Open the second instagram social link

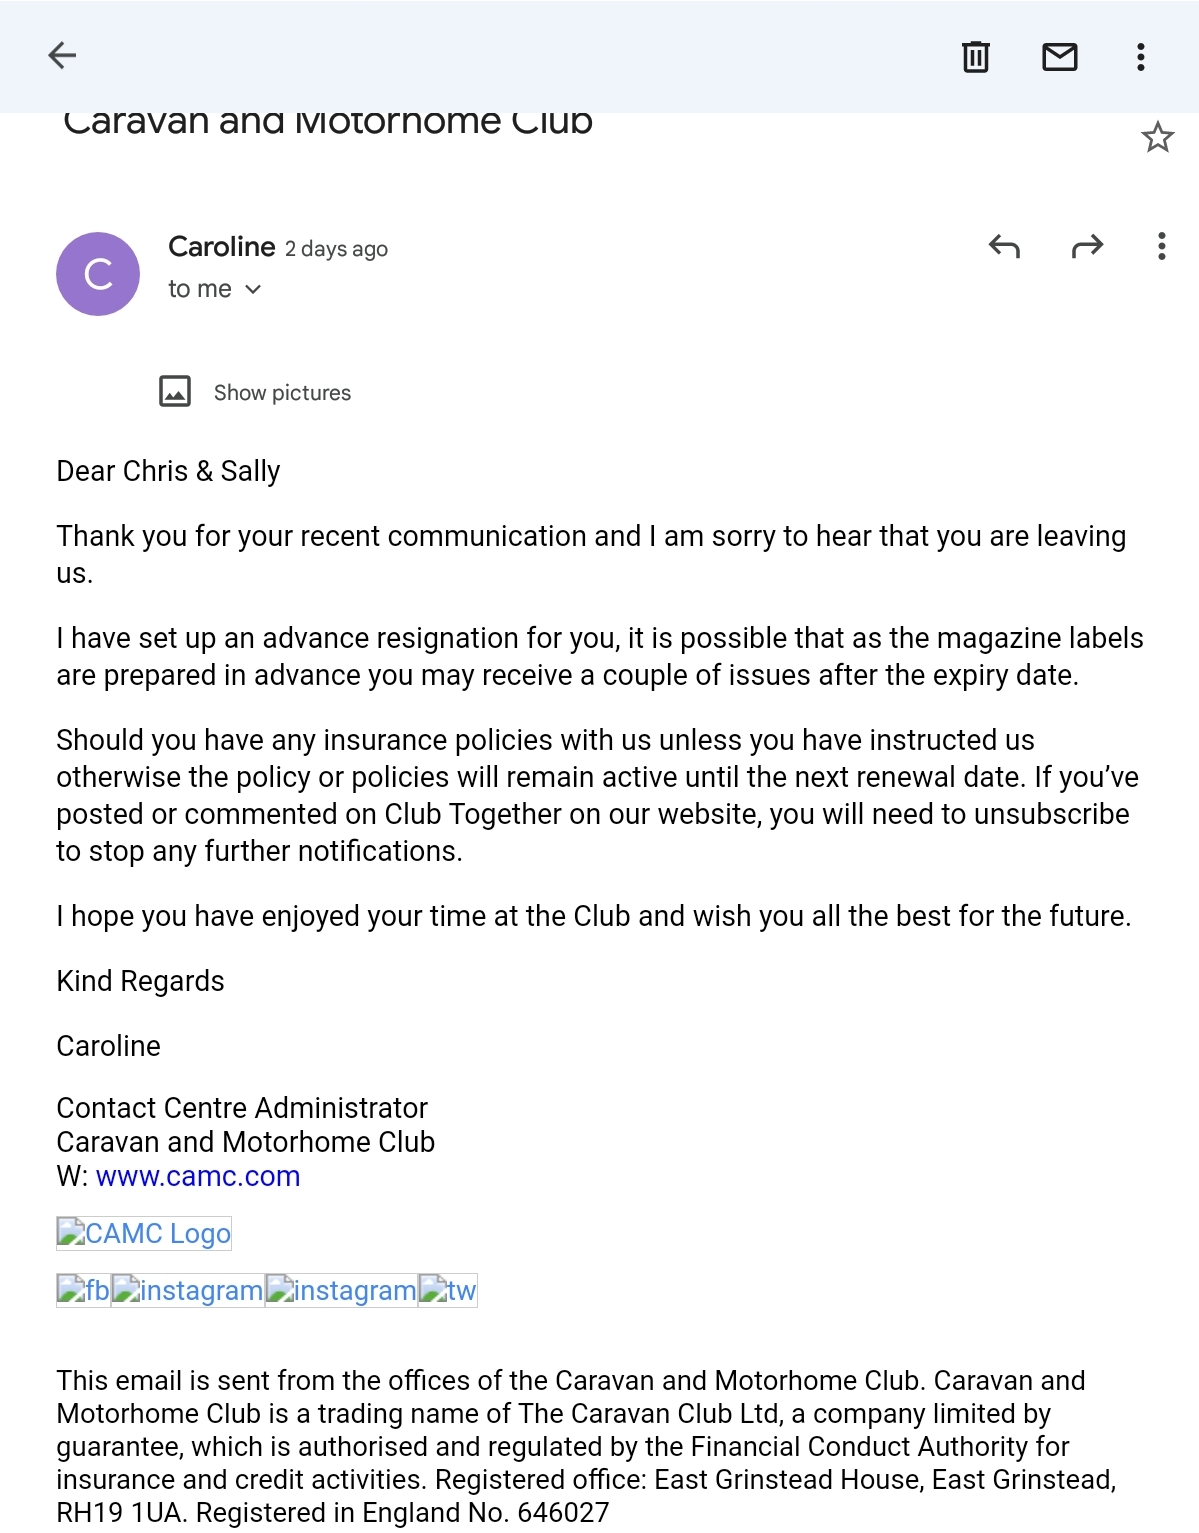[341, 1290]
